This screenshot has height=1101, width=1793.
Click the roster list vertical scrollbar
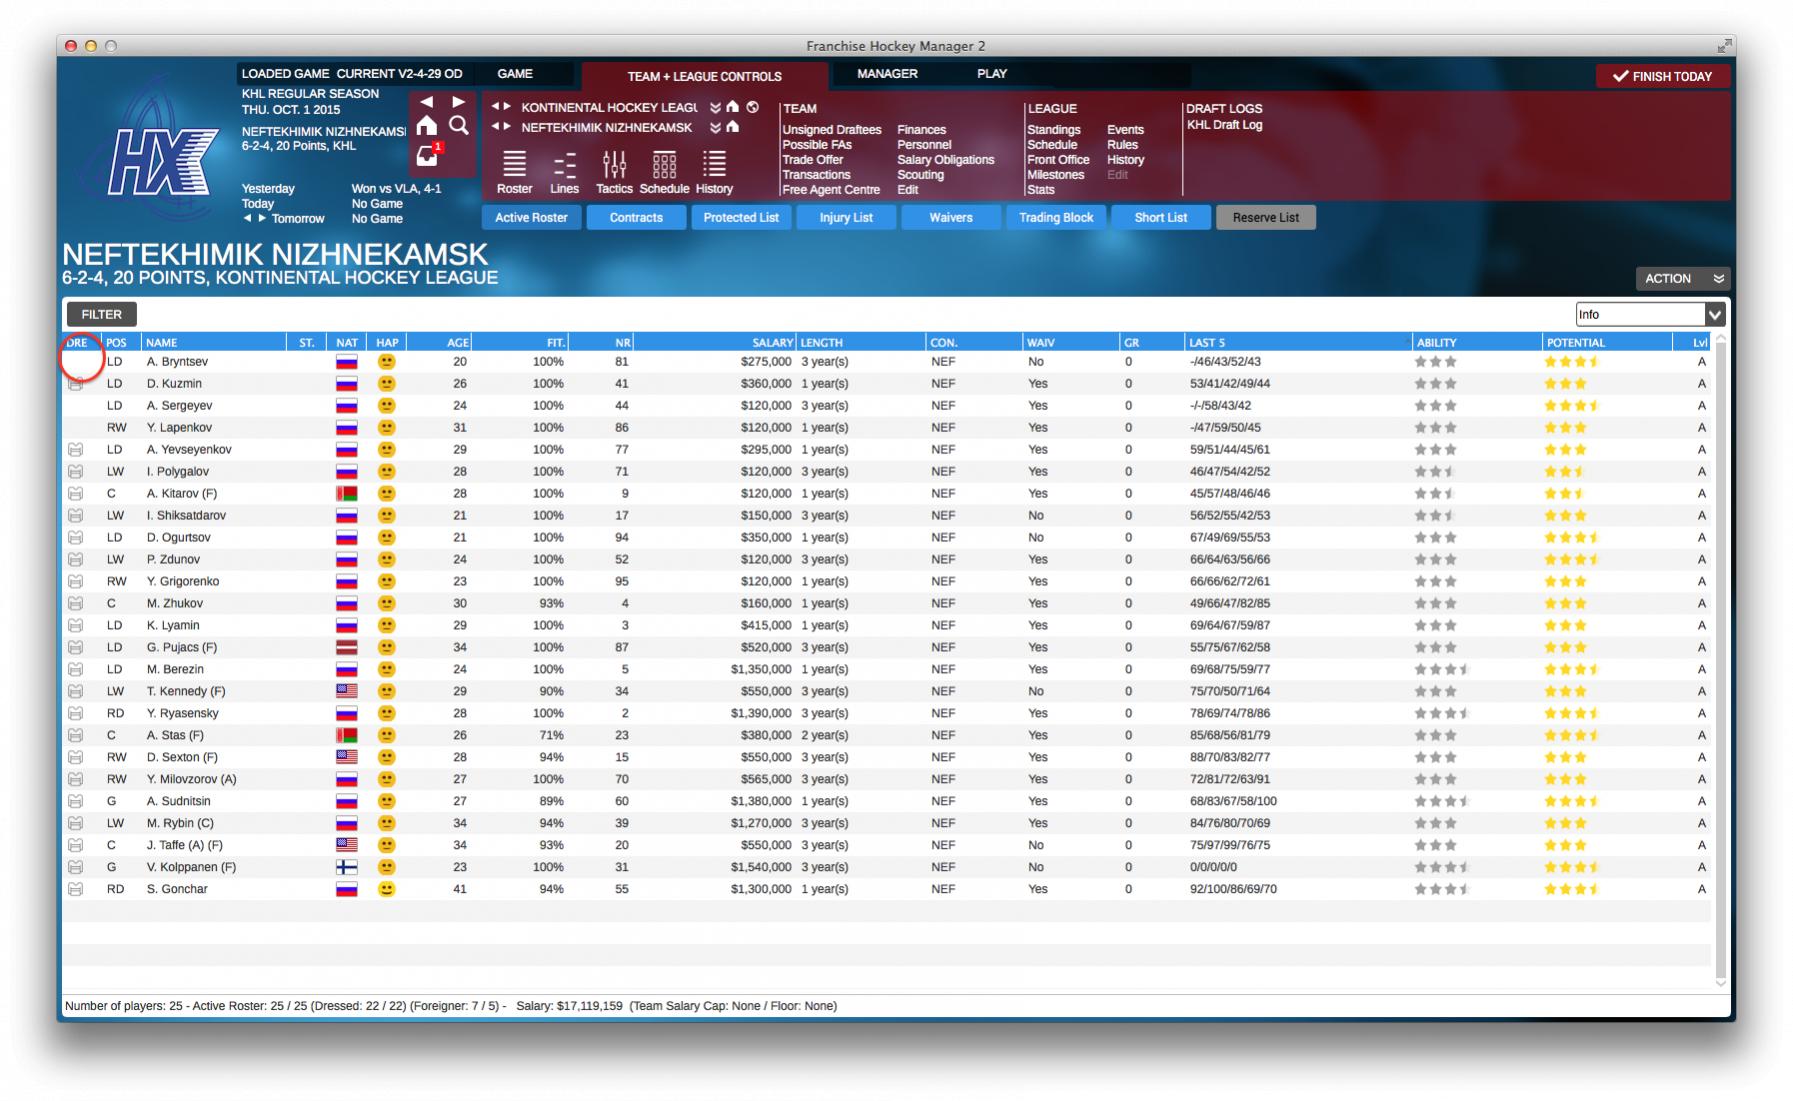[1720, 660]
